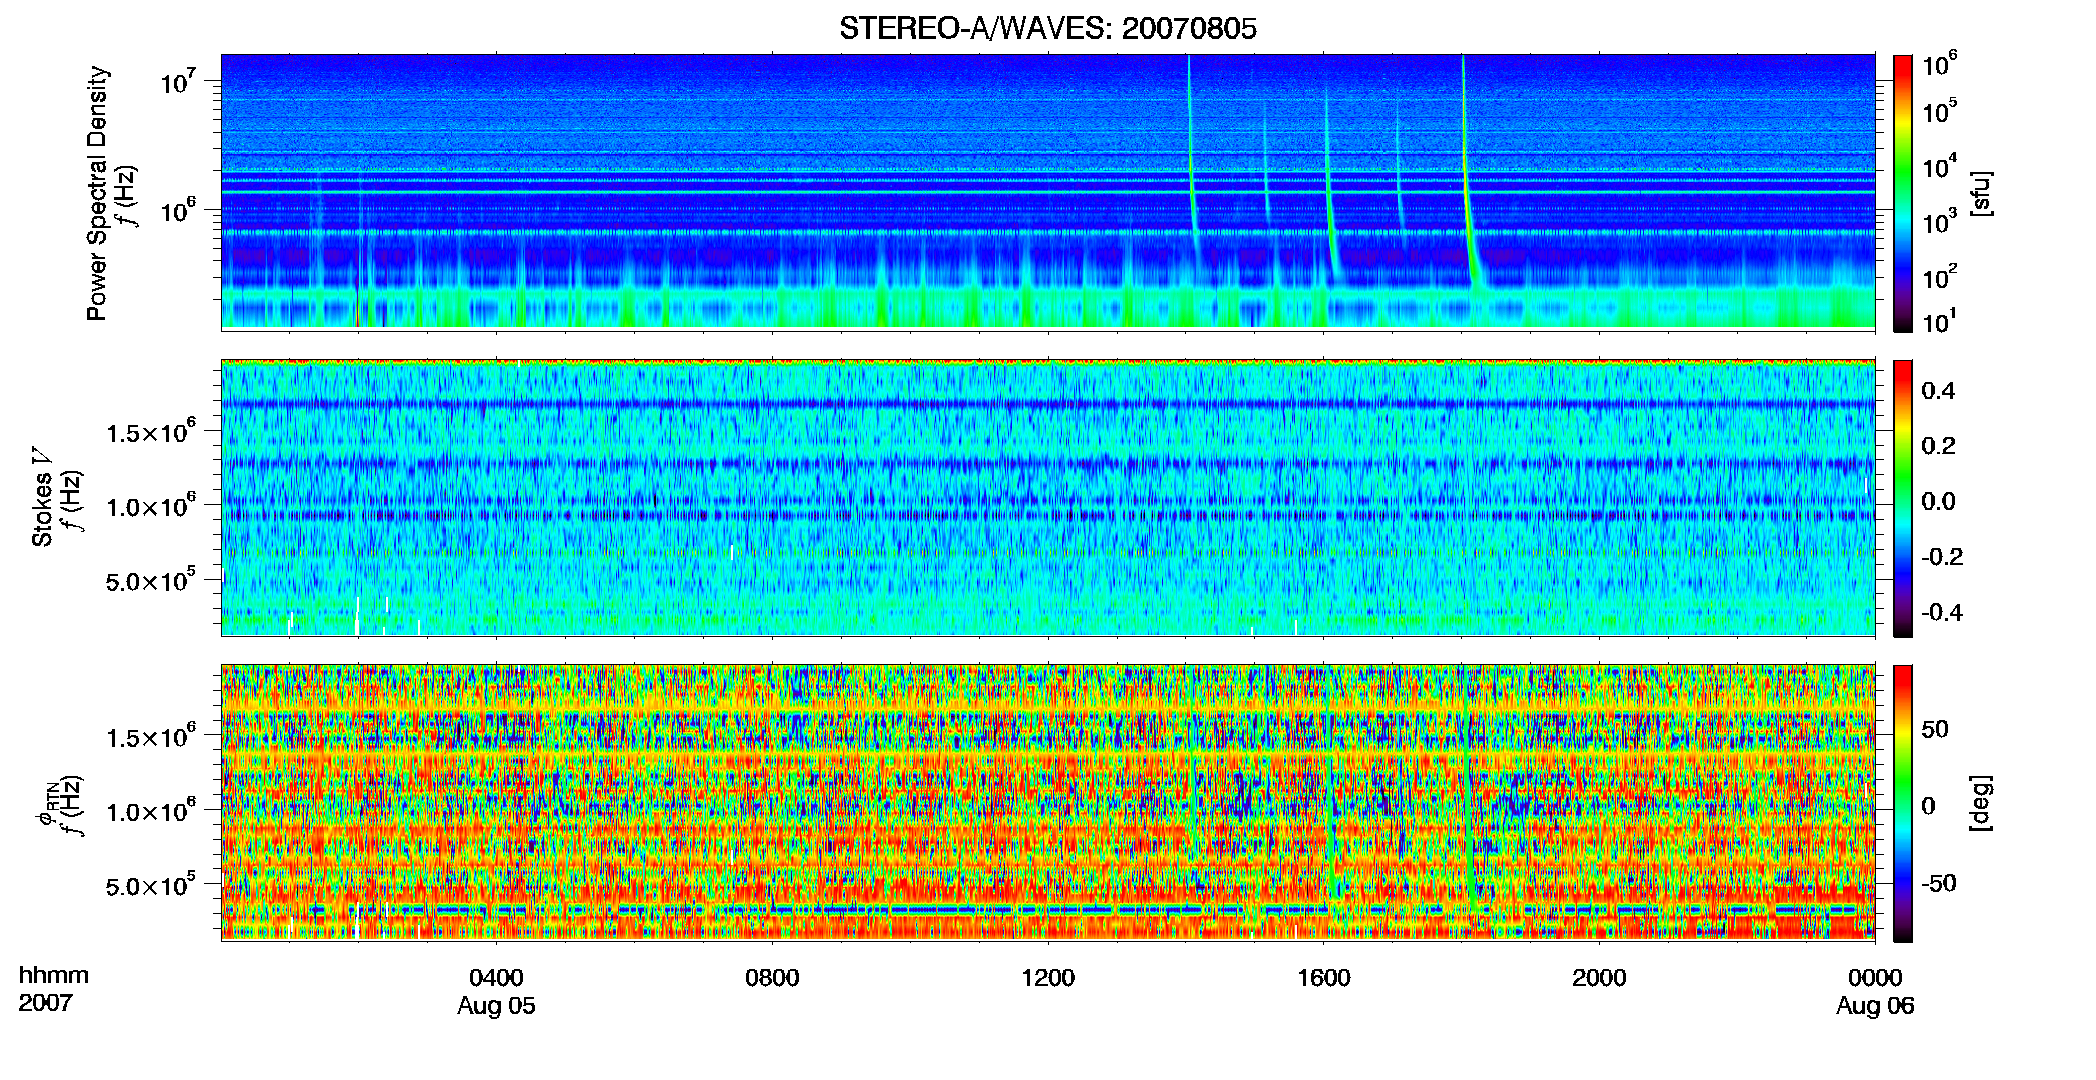Click the "1600" time axis label

pos(1323,978)
